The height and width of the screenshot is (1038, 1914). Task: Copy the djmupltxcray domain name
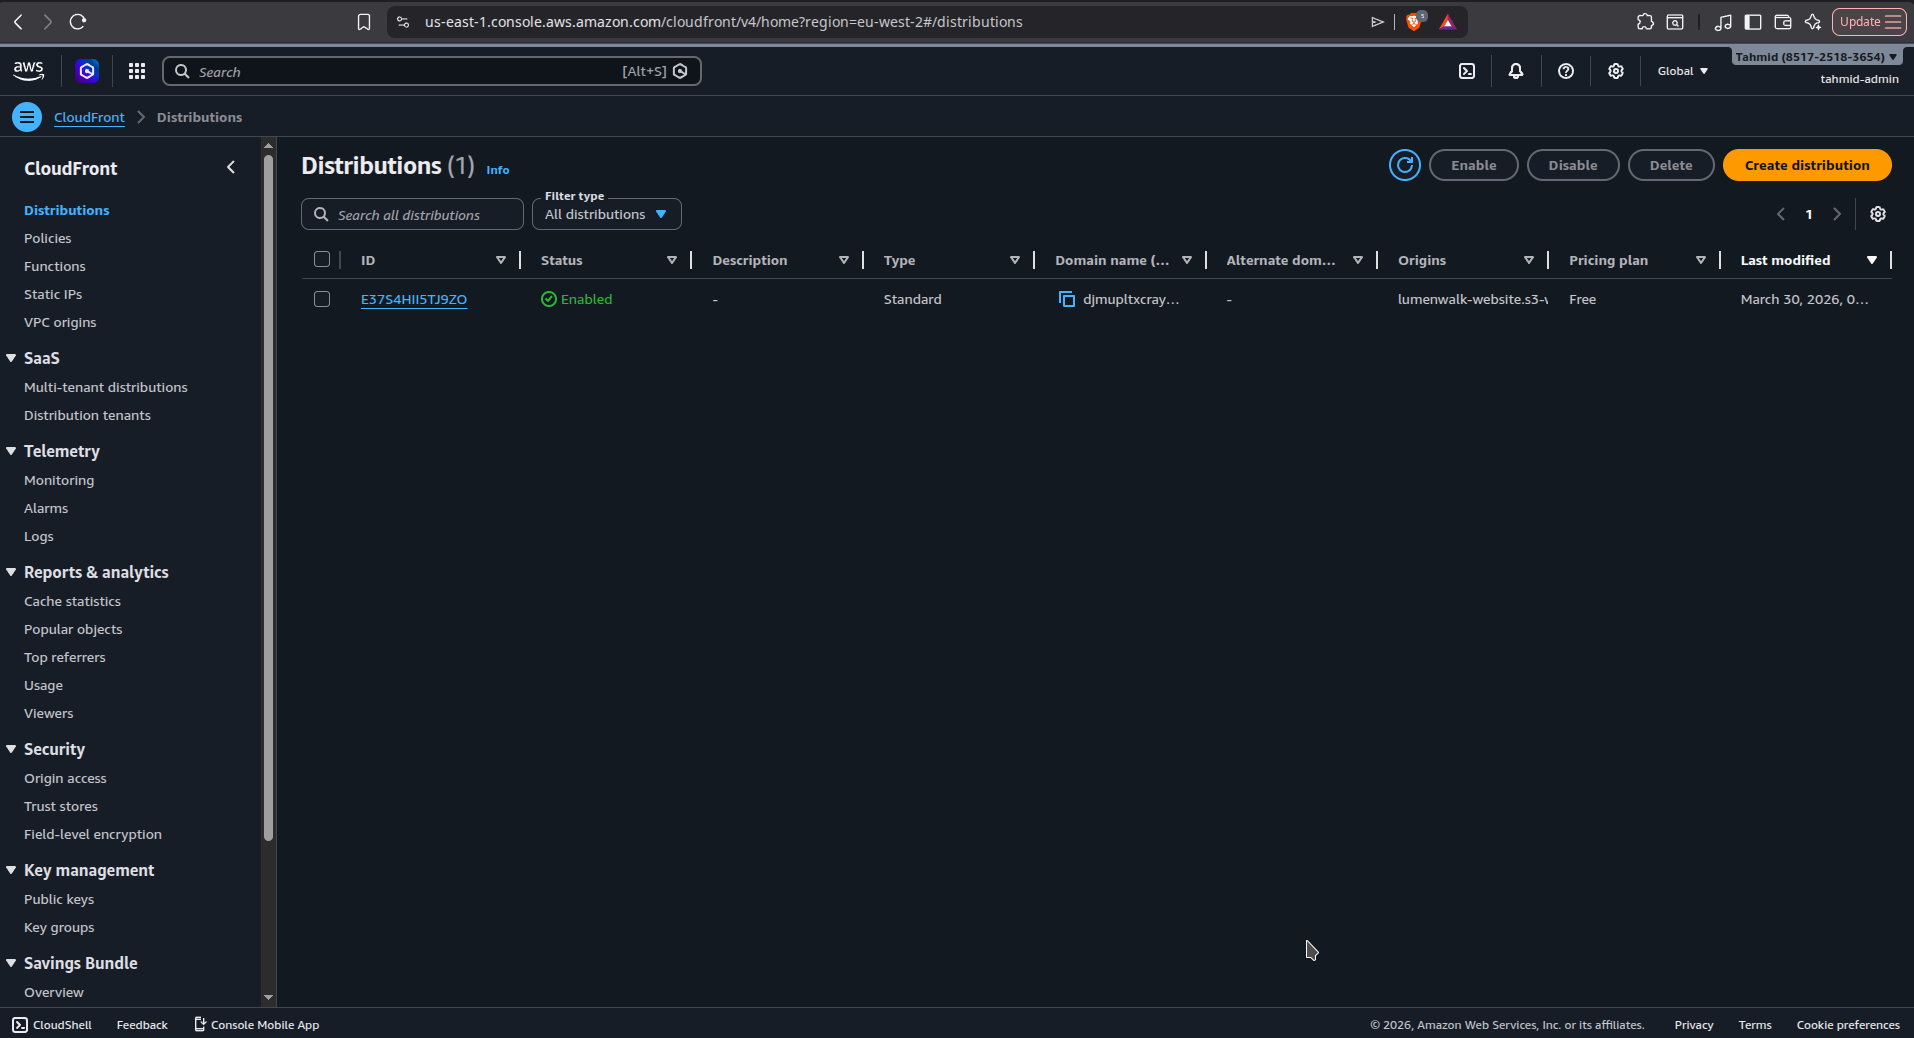point(1067,299)
